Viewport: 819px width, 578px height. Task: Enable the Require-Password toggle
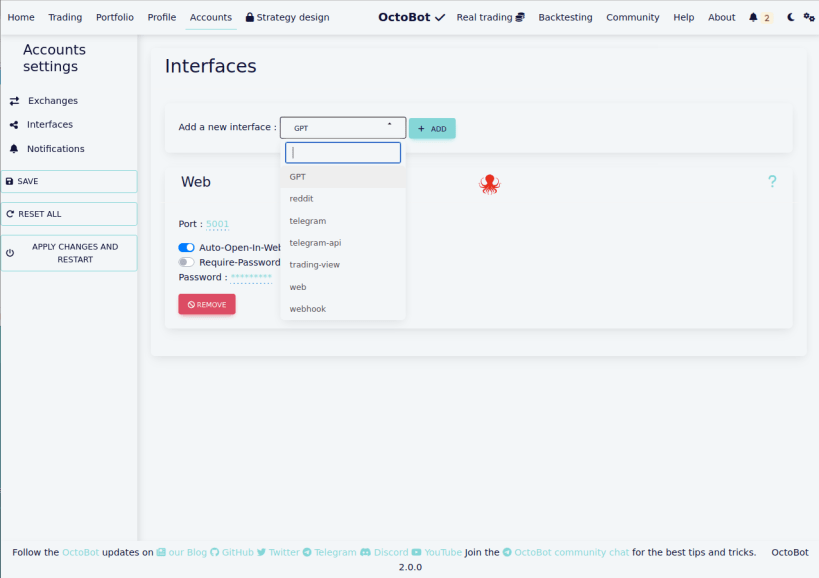point(186,262)
